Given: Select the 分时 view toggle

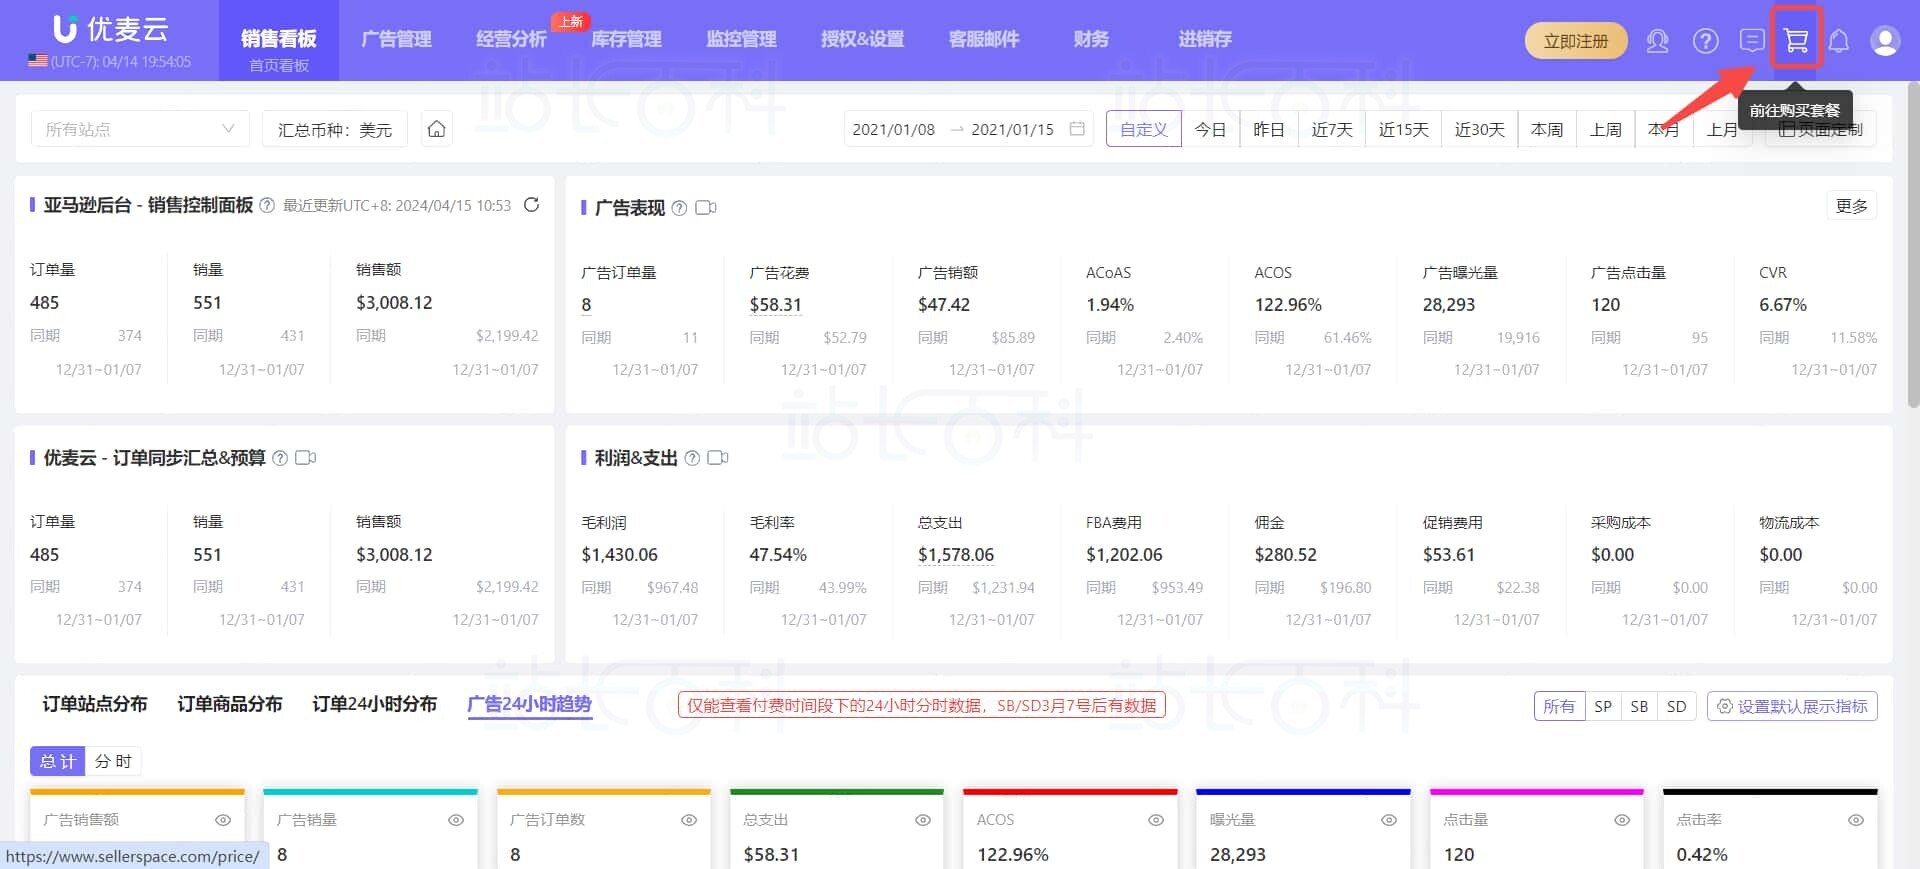Looking at the screenshot, I should coord(113,761).
